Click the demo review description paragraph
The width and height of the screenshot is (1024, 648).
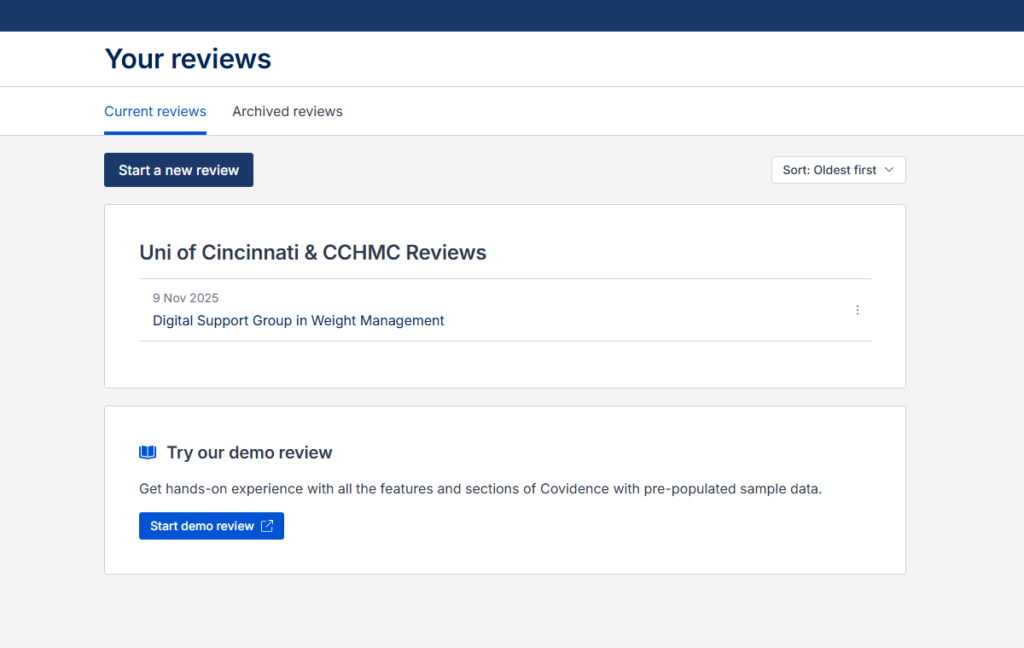pos(480,489)
